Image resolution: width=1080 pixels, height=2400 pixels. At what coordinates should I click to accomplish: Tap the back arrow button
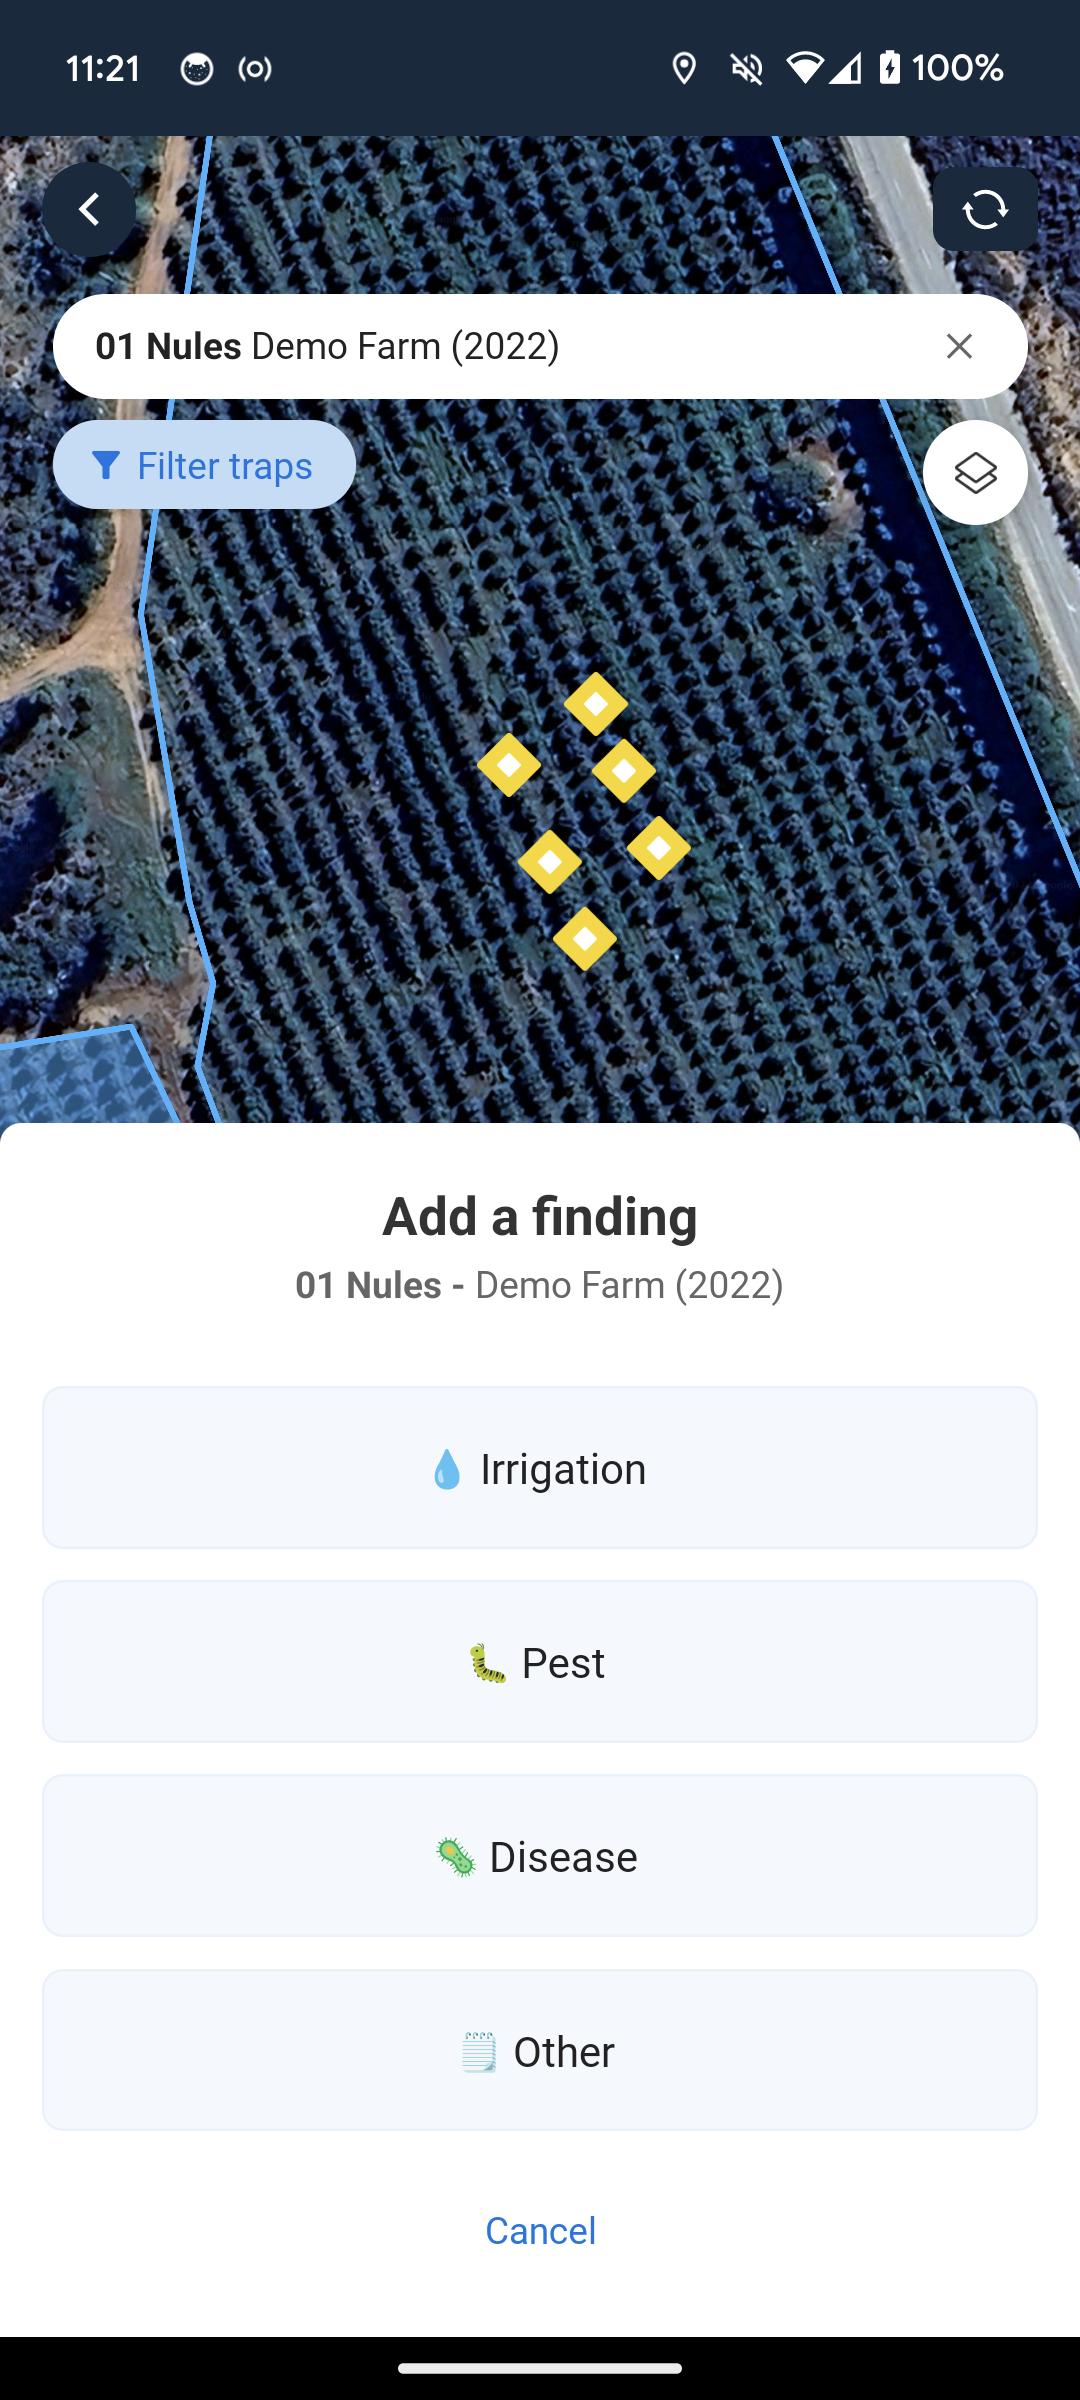pos(89,210)
